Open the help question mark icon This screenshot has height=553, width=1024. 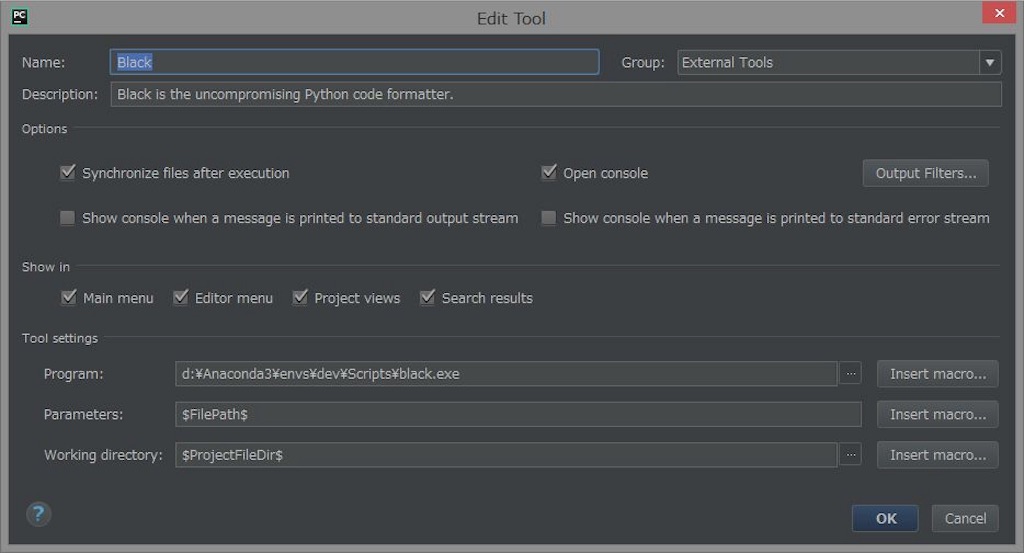point(39,514)
